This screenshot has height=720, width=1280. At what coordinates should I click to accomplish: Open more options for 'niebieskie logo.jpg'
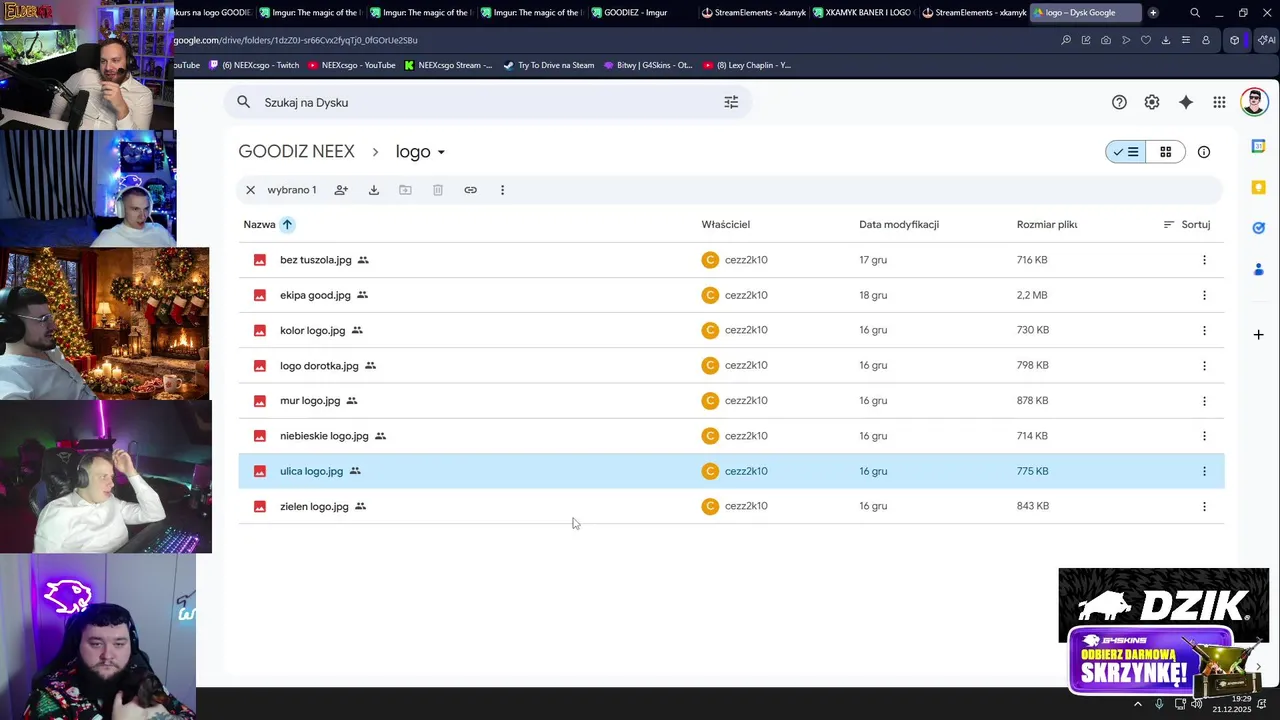(x=1204, y=436)
